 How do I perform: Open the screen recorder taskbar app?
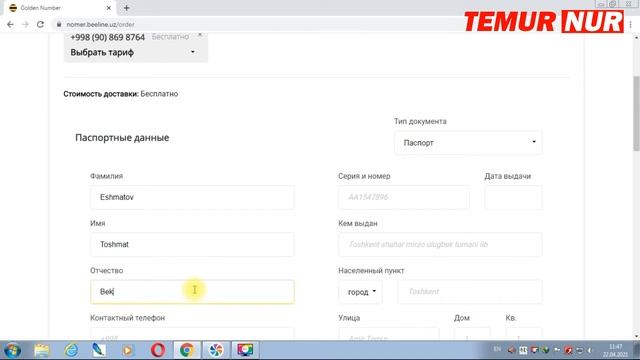click(x=245, y=350)
